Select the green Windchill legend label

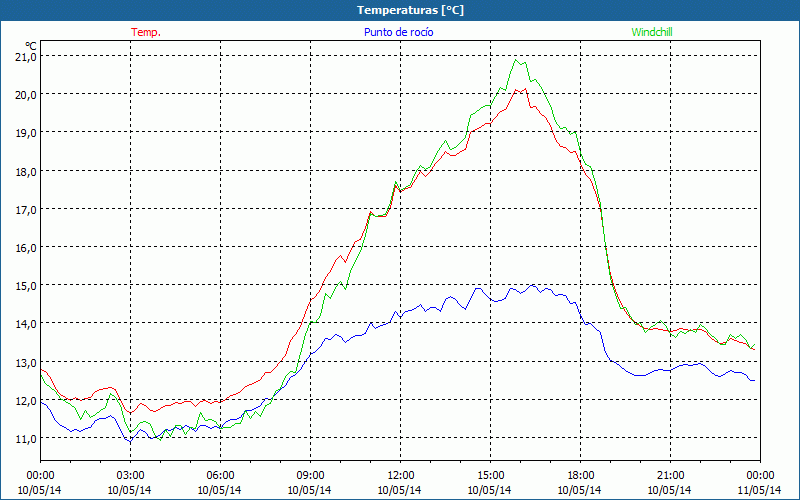(x=652, y=32)
